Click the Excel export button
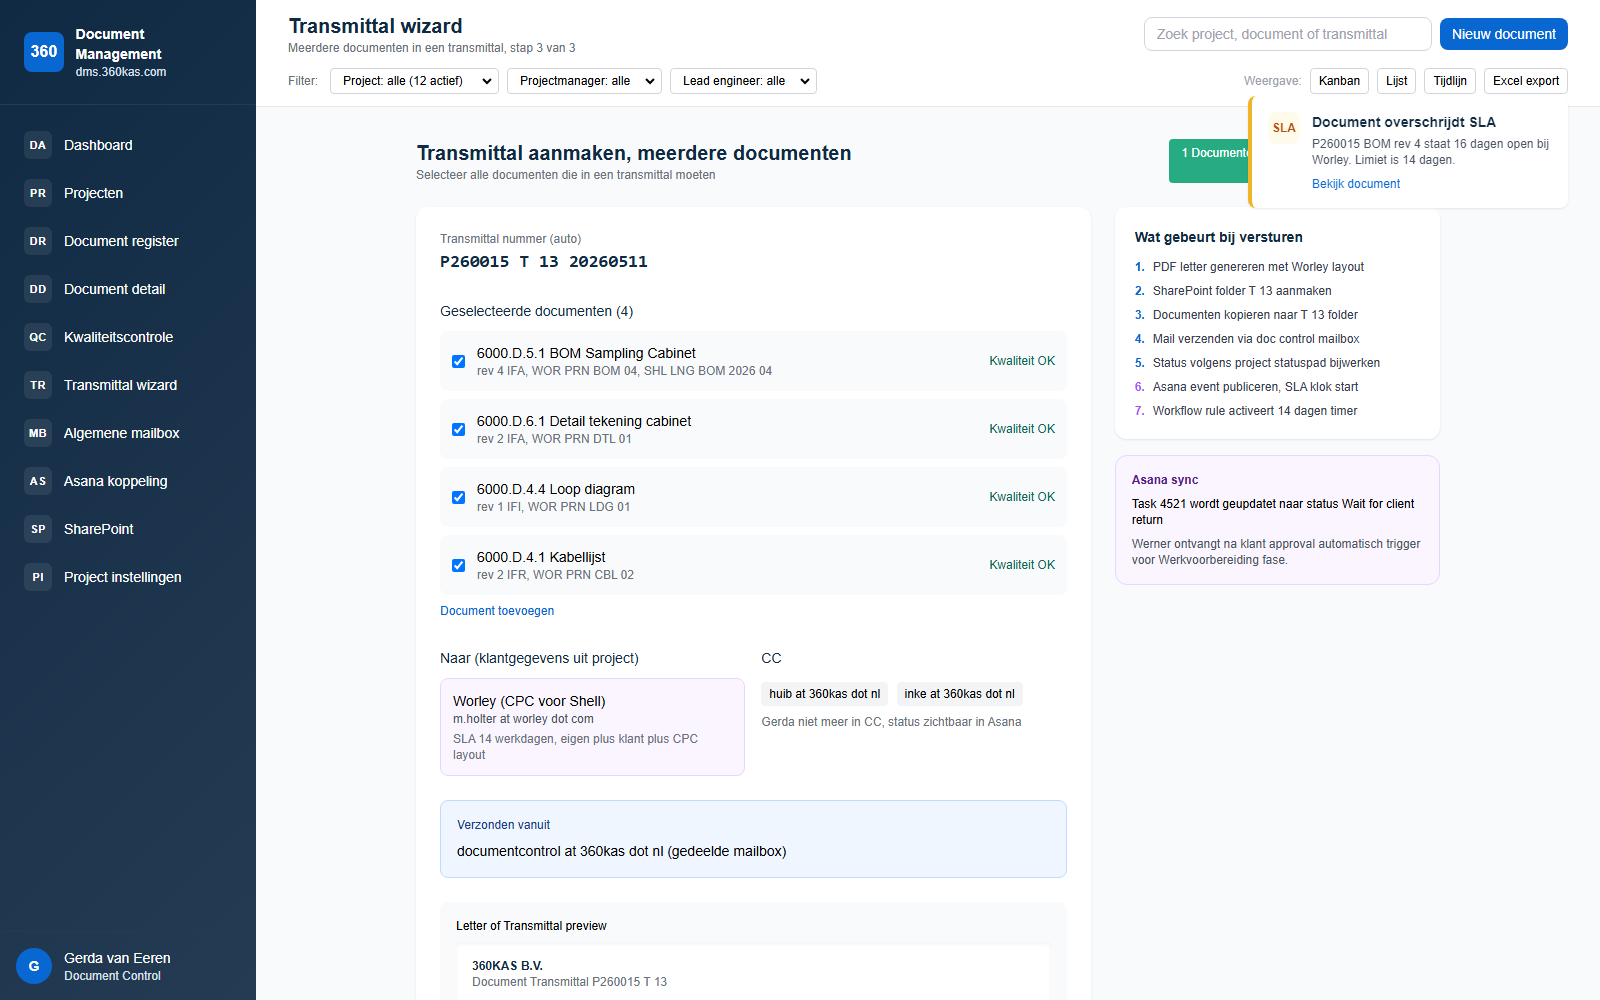1600x1000 pixels. 1526,81
